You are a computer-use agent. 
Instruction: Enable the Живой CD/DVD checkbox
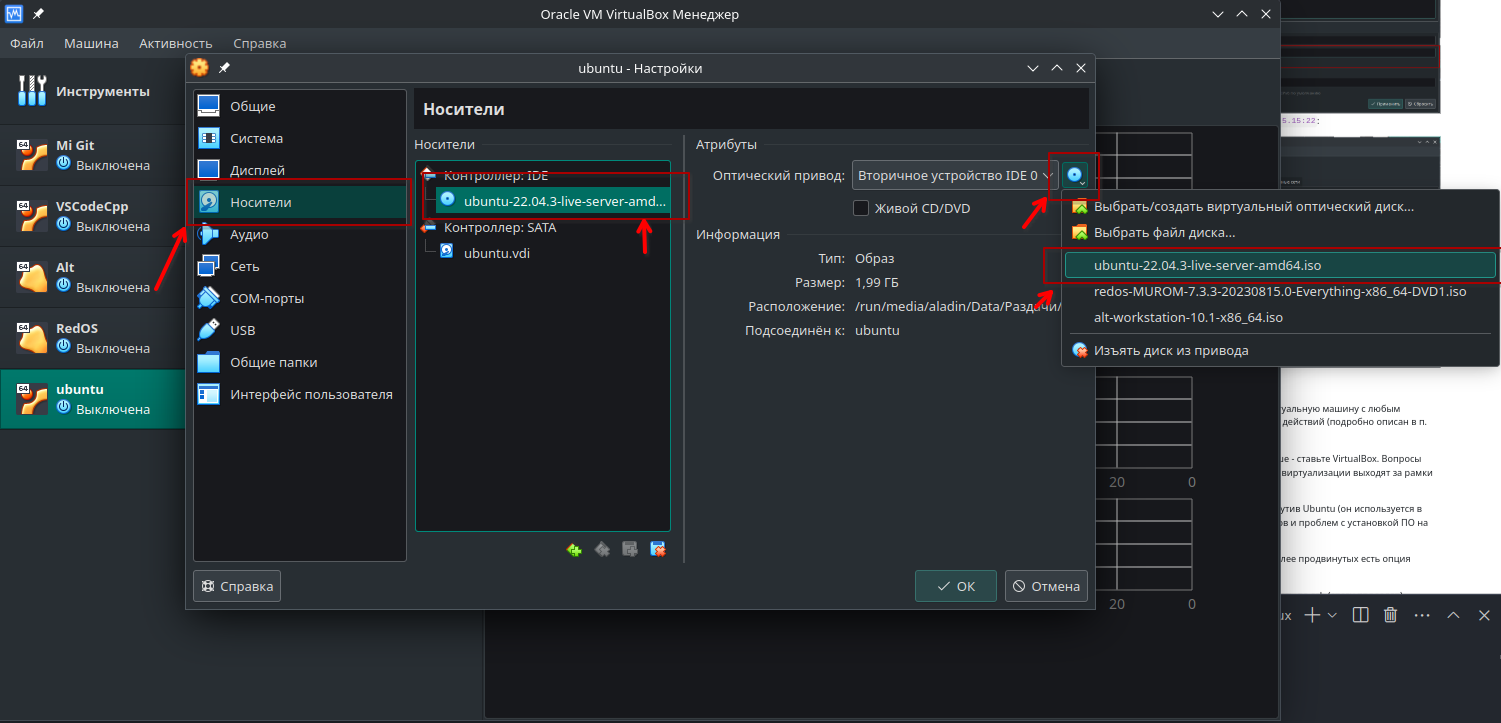pos(860,208)
